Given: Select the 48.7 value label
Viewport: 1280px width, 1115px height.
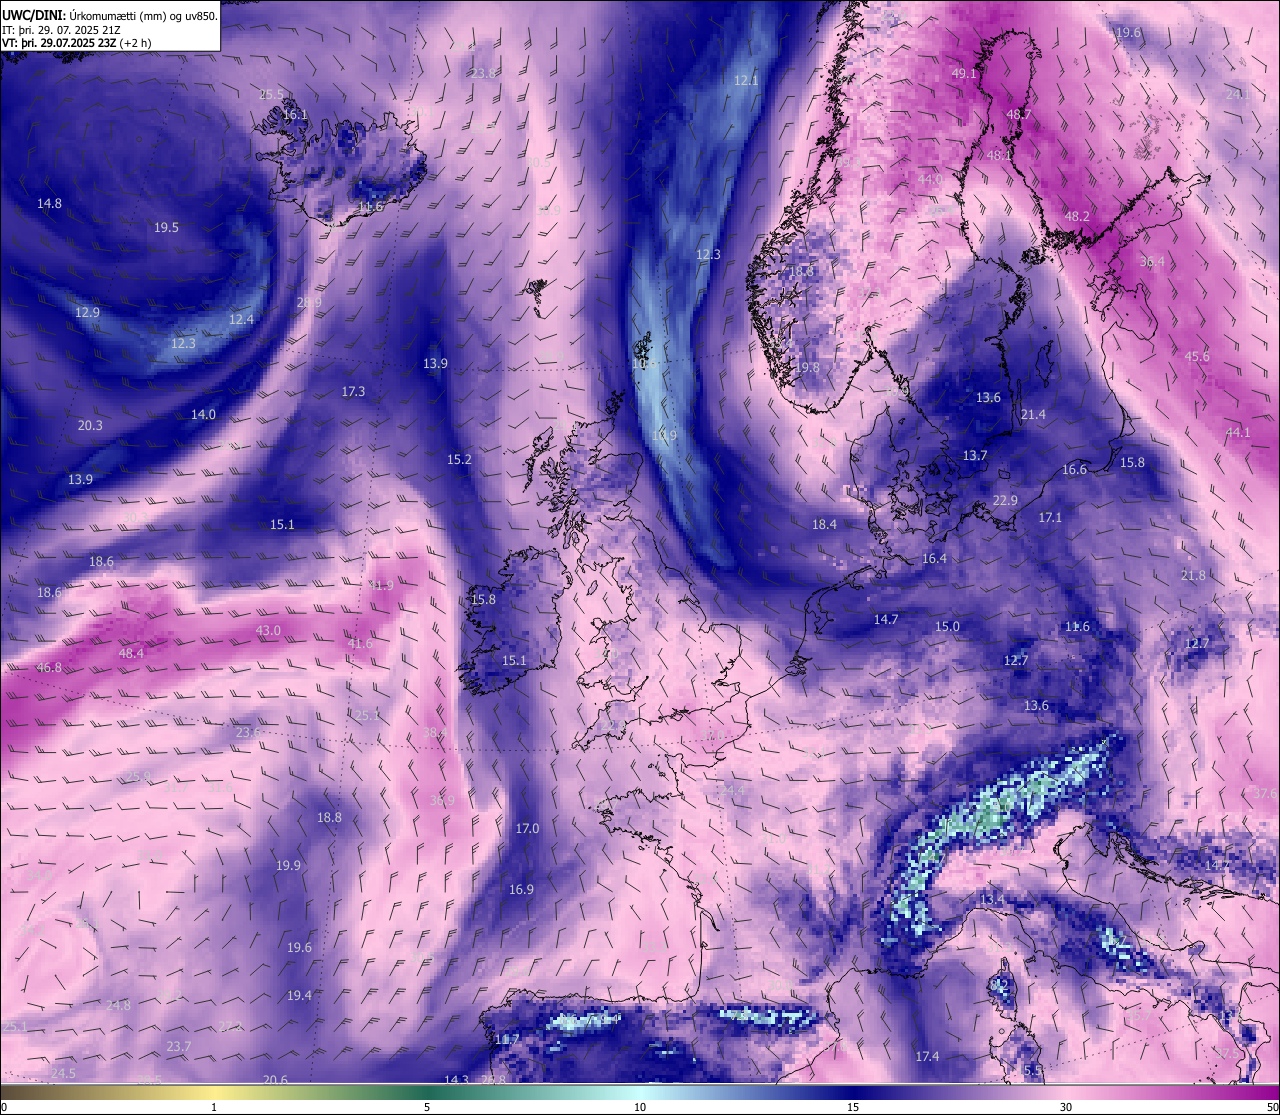Looking at the screenshot, I should pos(1019,114).
